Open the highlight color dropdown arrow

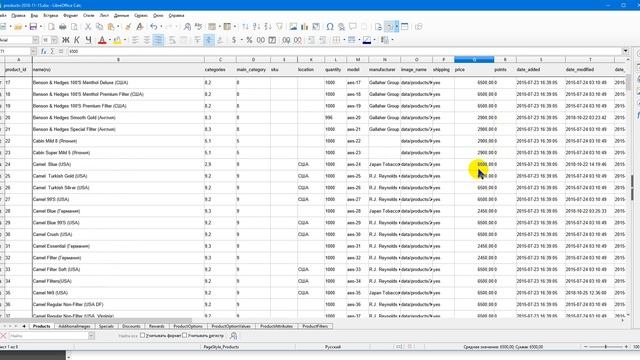[x=125, y=40]
